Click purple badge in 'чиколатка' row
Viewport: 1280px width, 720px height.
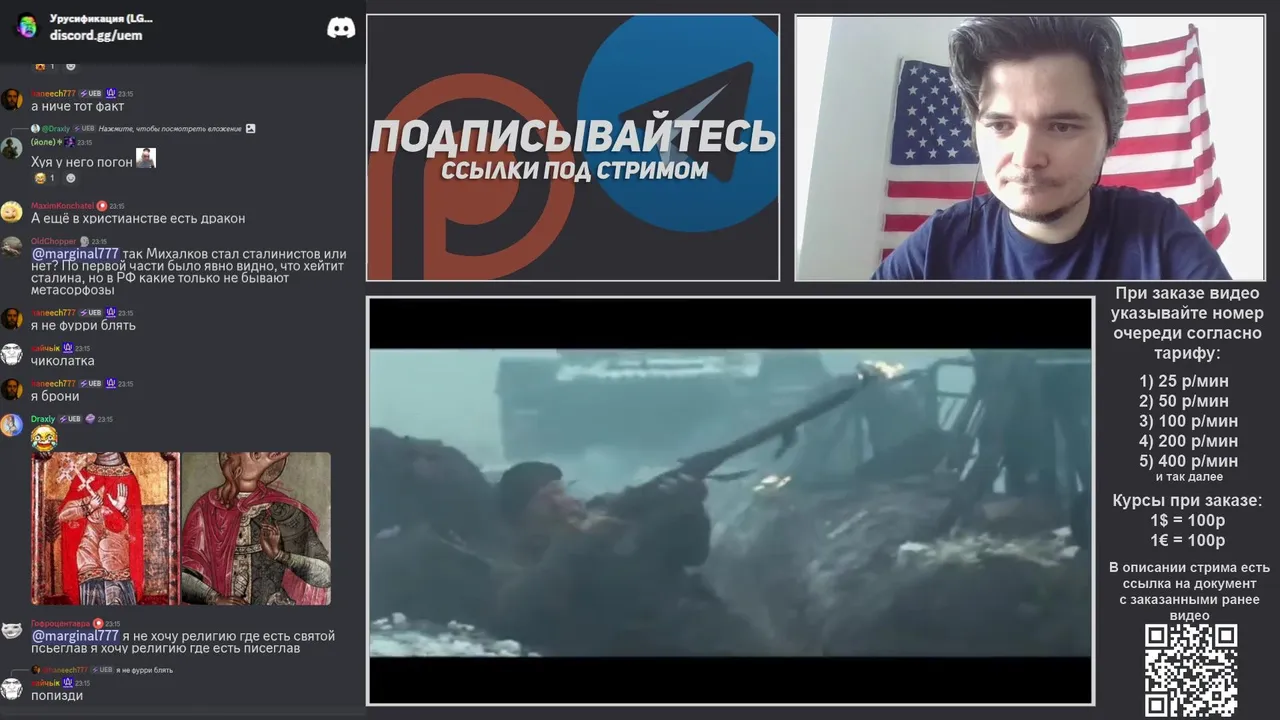(x=67, y=348)
